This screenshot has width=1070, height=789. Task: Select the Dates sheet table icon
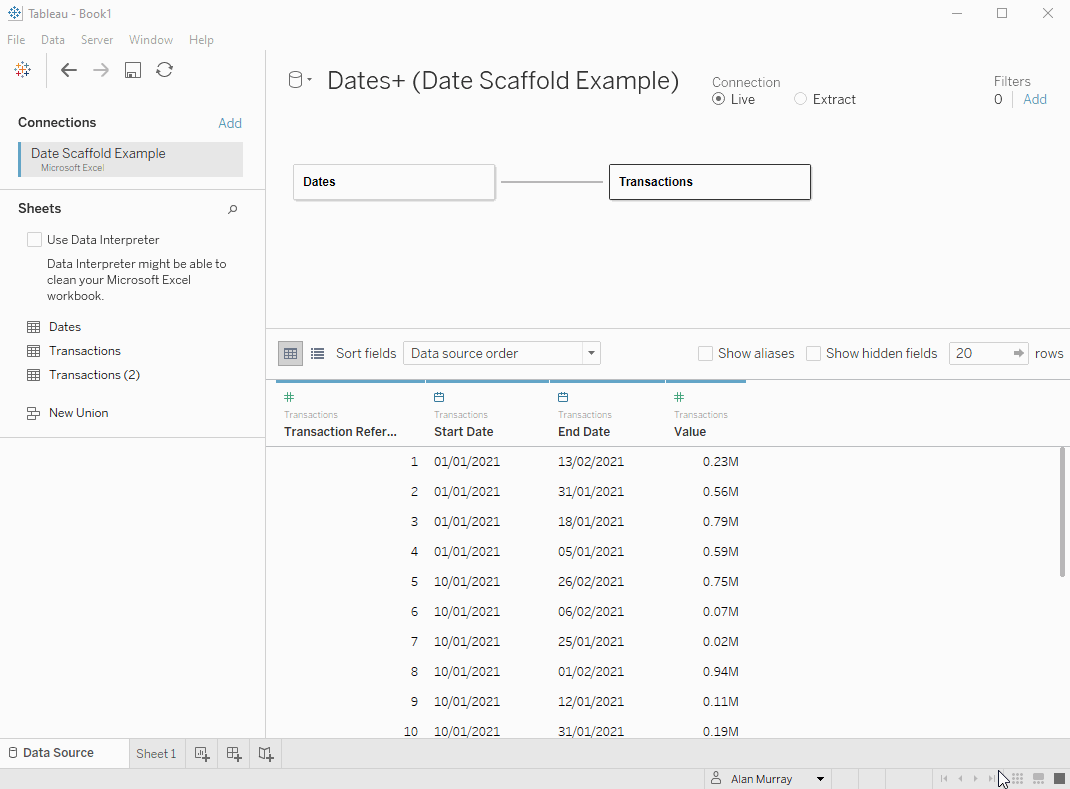[33, 327]
